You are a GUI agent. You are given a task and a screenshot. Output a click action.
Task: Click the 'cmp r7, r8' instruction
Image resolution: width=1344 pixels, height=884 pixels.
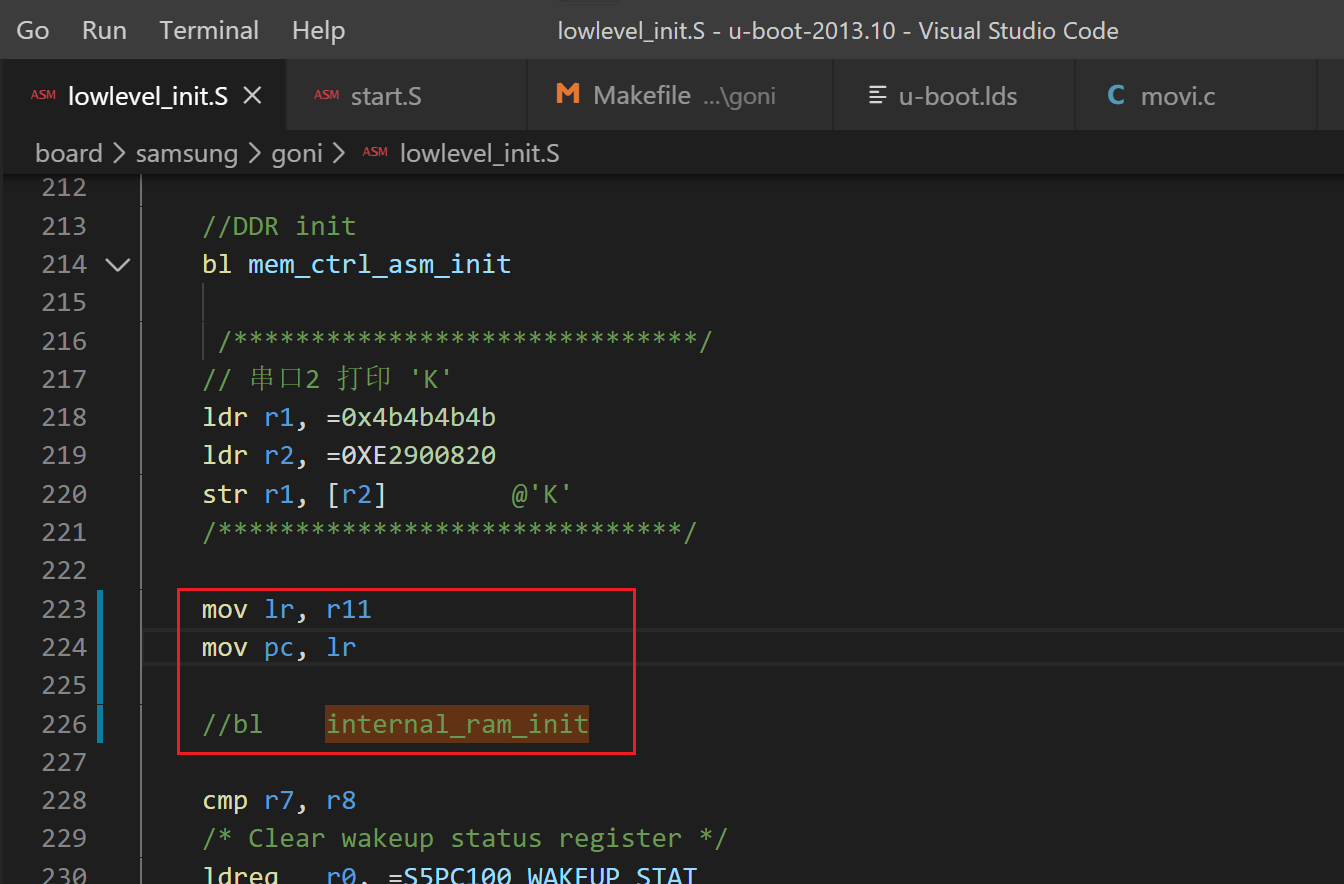click(279, 800)
